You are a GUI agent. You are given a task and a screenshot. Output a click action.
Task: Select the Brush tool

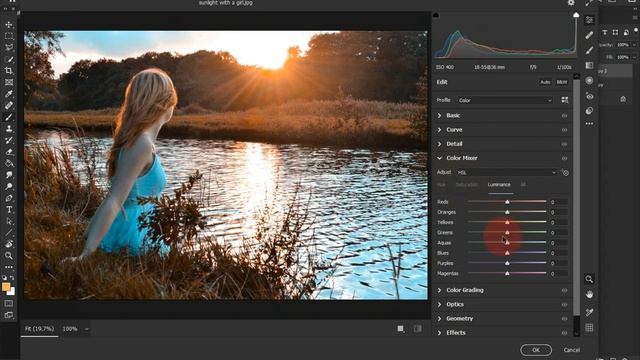tap(9, 117)
